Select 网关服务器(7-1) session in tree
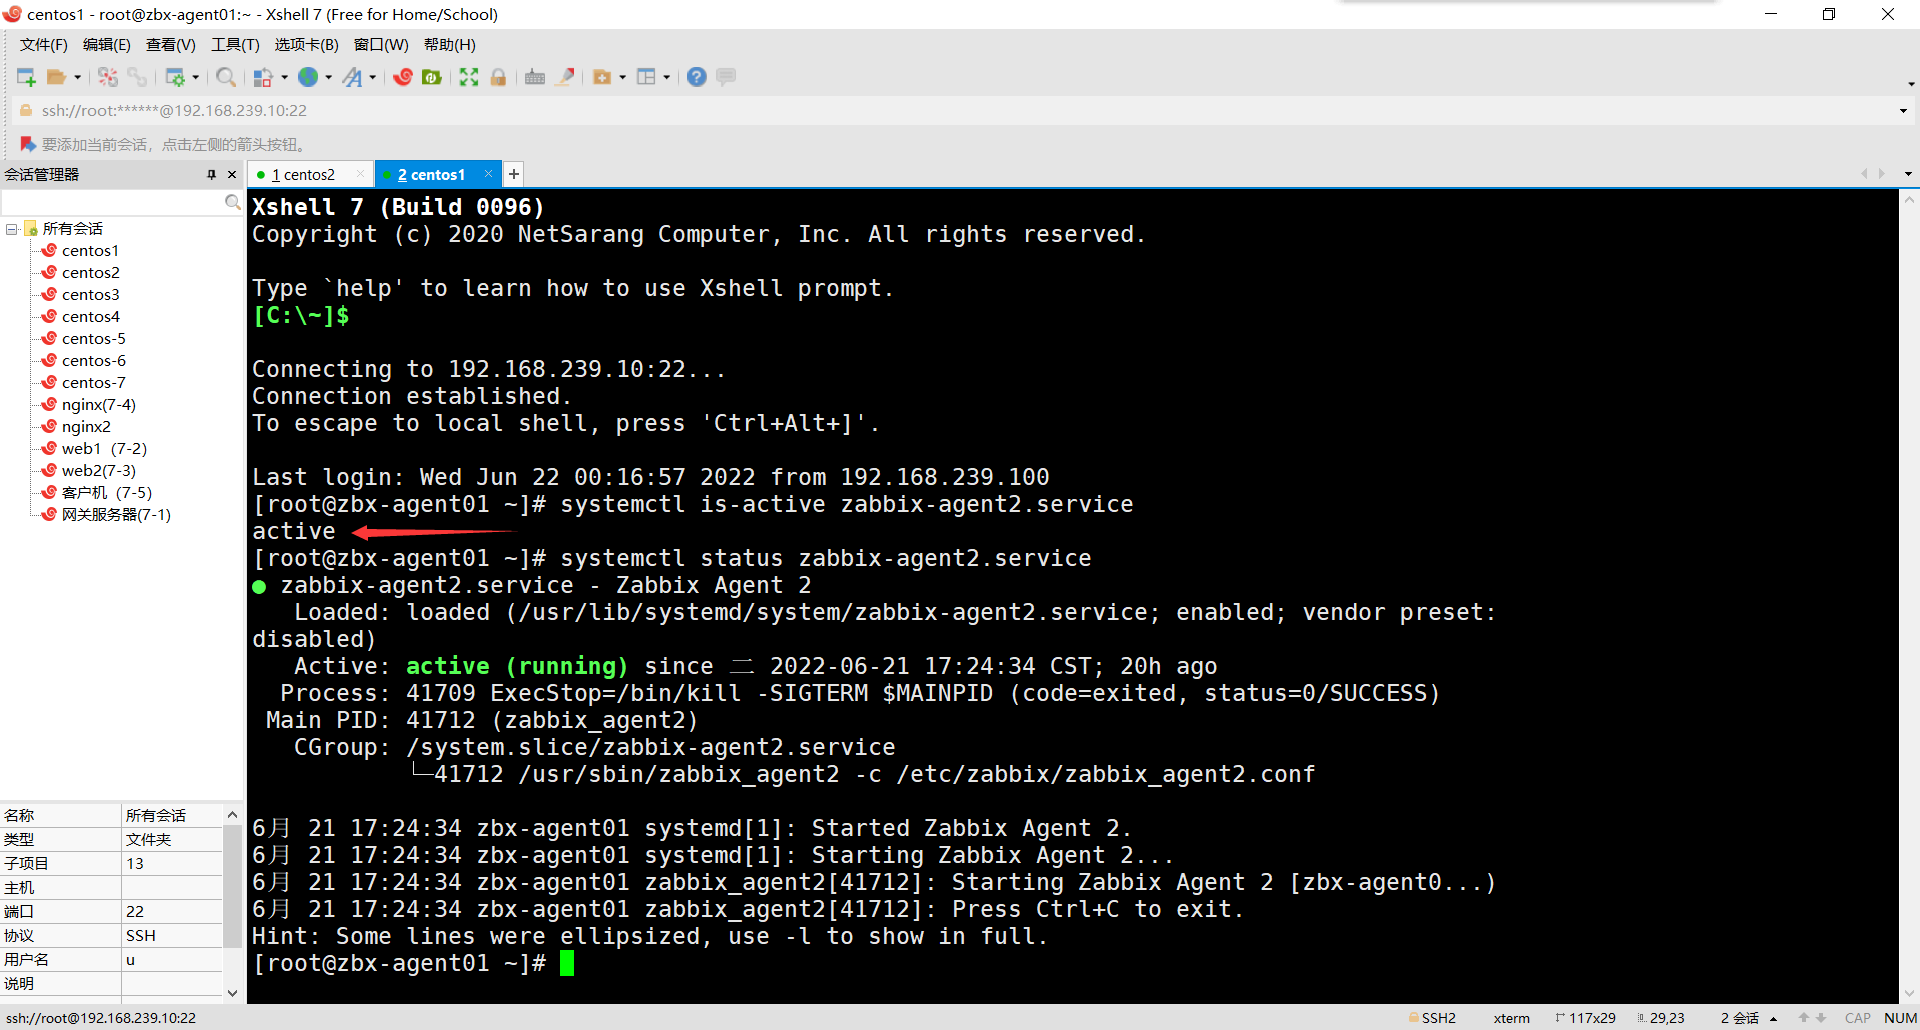This screenshot has height=1030, width=1920. 116,514
